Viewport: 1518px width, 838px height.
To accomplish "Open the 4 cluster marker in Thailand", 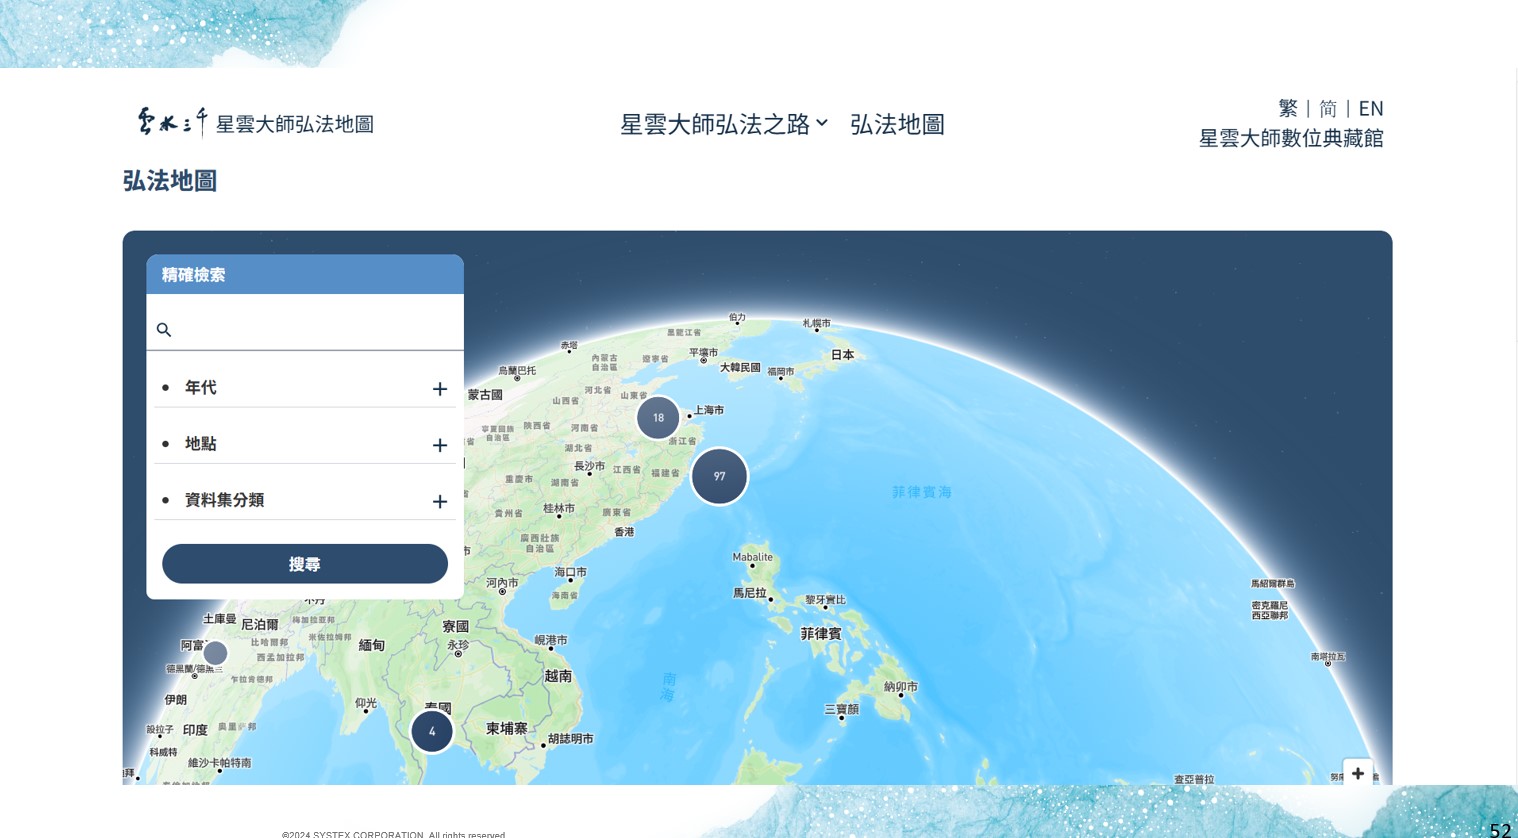I will [x=432, y=731].
